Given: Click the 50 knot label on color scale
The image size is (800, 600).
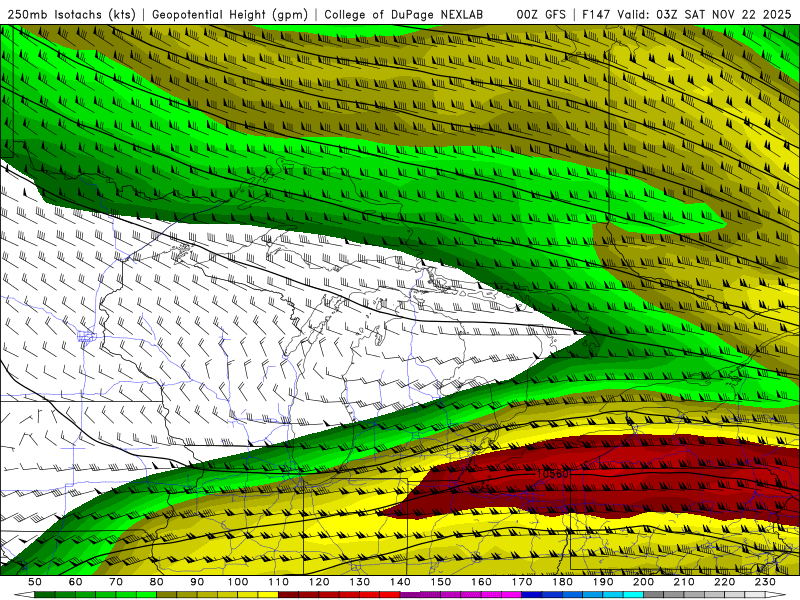Looking at the screenshot, I should [x=35, y=582].
